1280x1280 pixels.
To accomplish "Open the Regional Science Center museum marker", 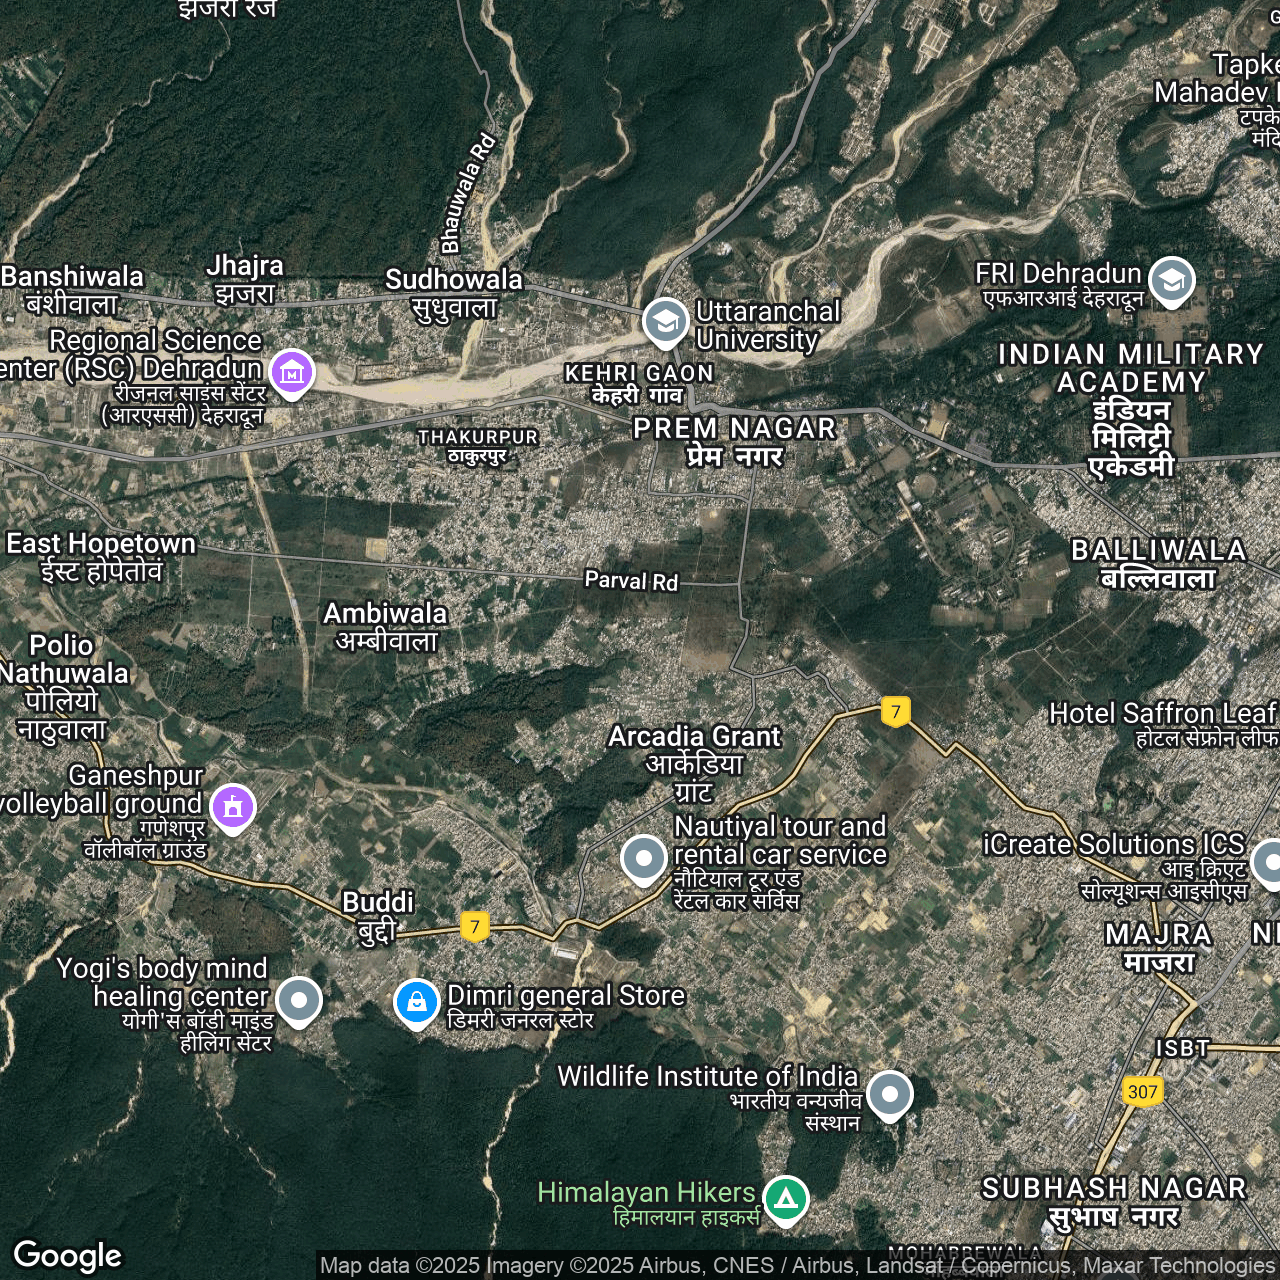I will tap(291, 372).
